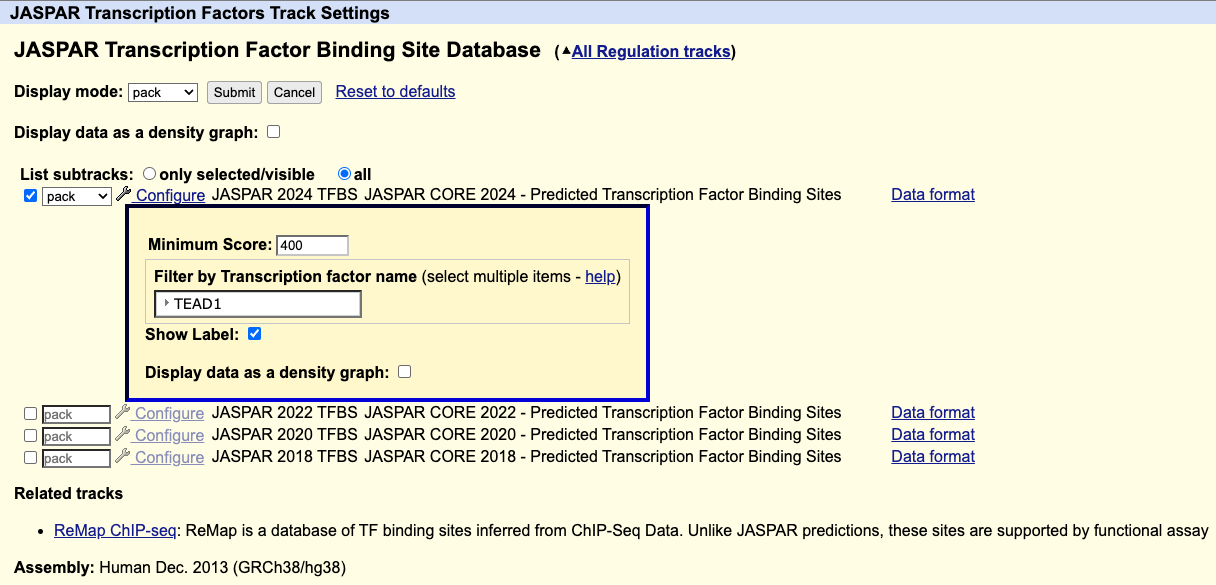Screen dimensions: 1216x585
Task: Select the 'only selected/visible' radio button
Action: point(150,174)
